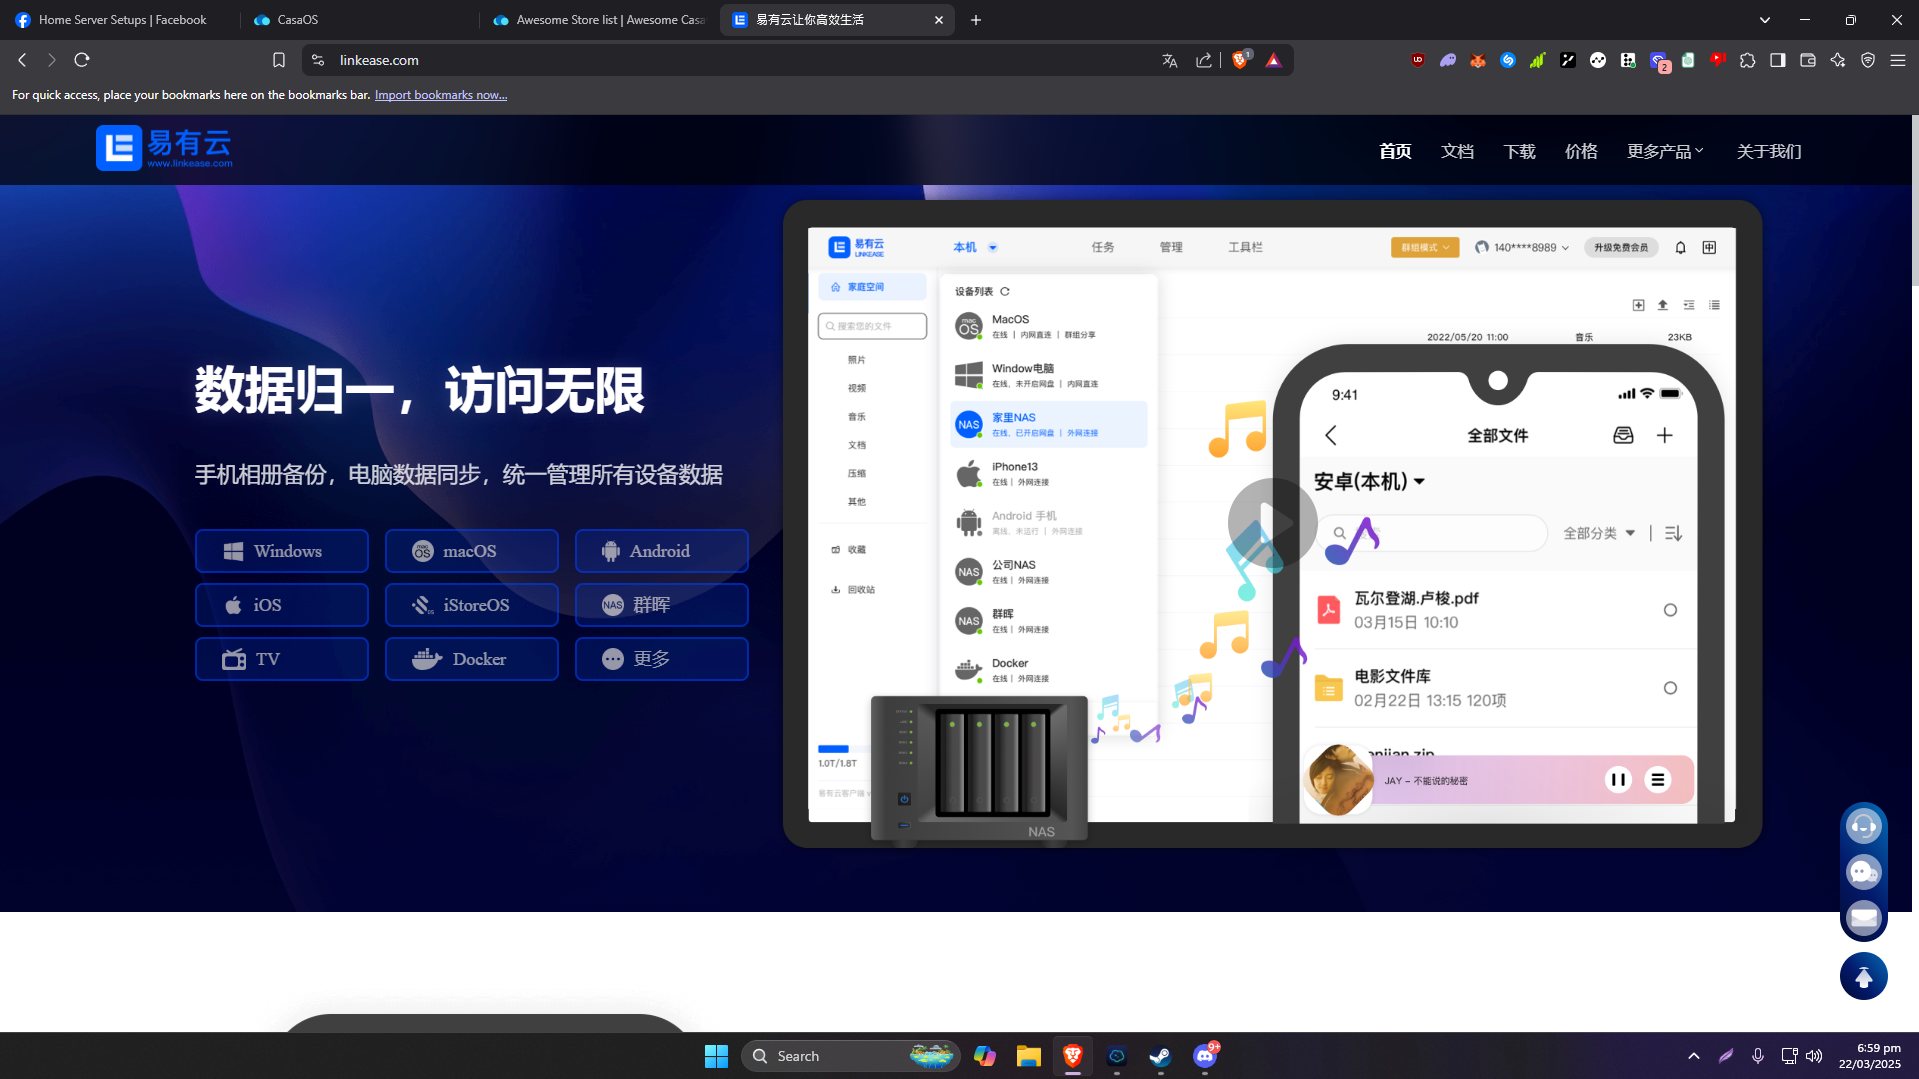Click the LinkEase logo in the header

click(x=164, y=148)
